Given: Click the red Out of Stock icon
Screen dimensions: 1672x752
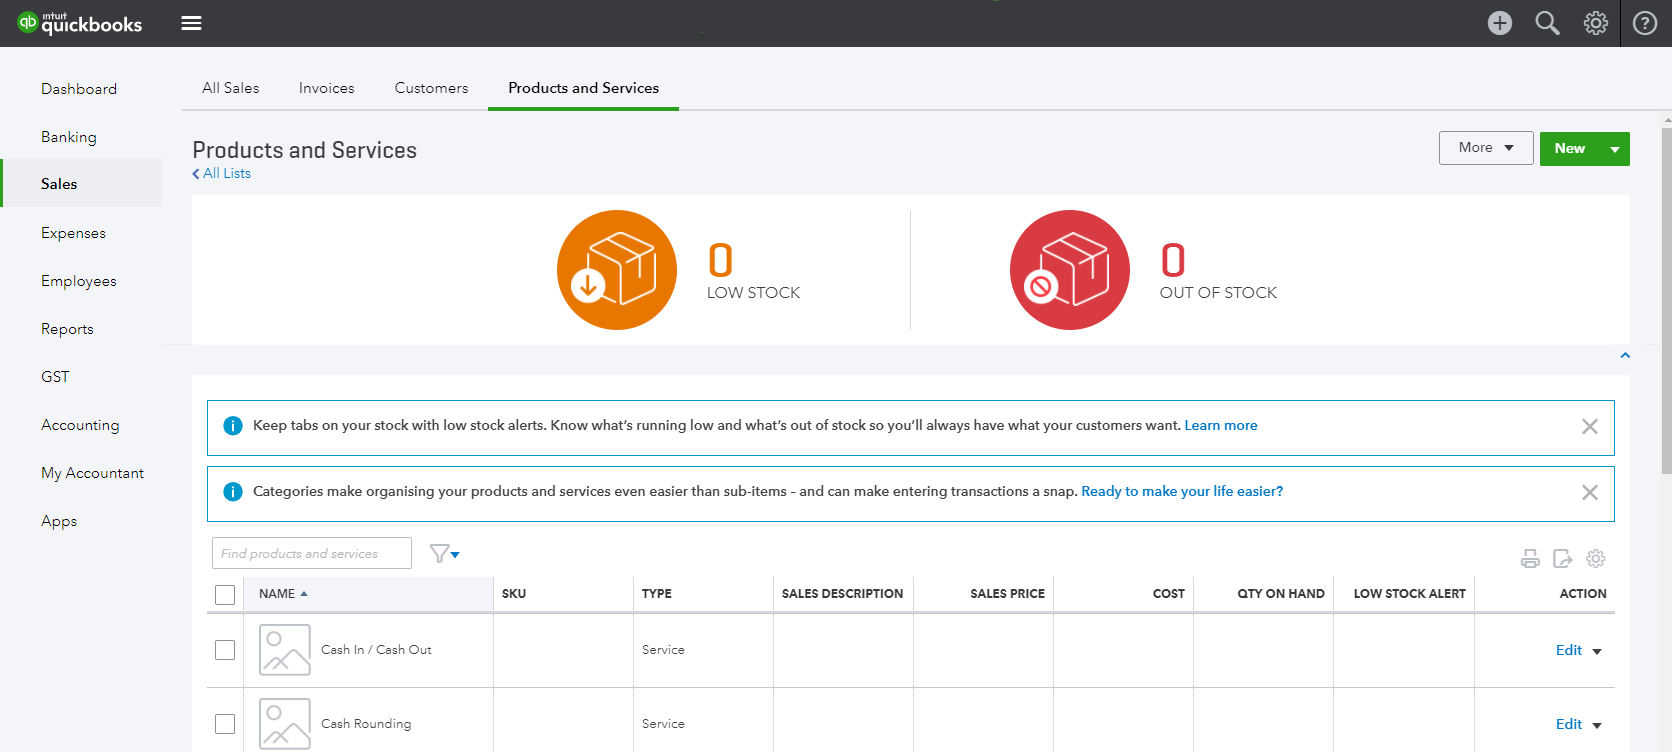Looking at the screenshot, I should [1070, 270].
